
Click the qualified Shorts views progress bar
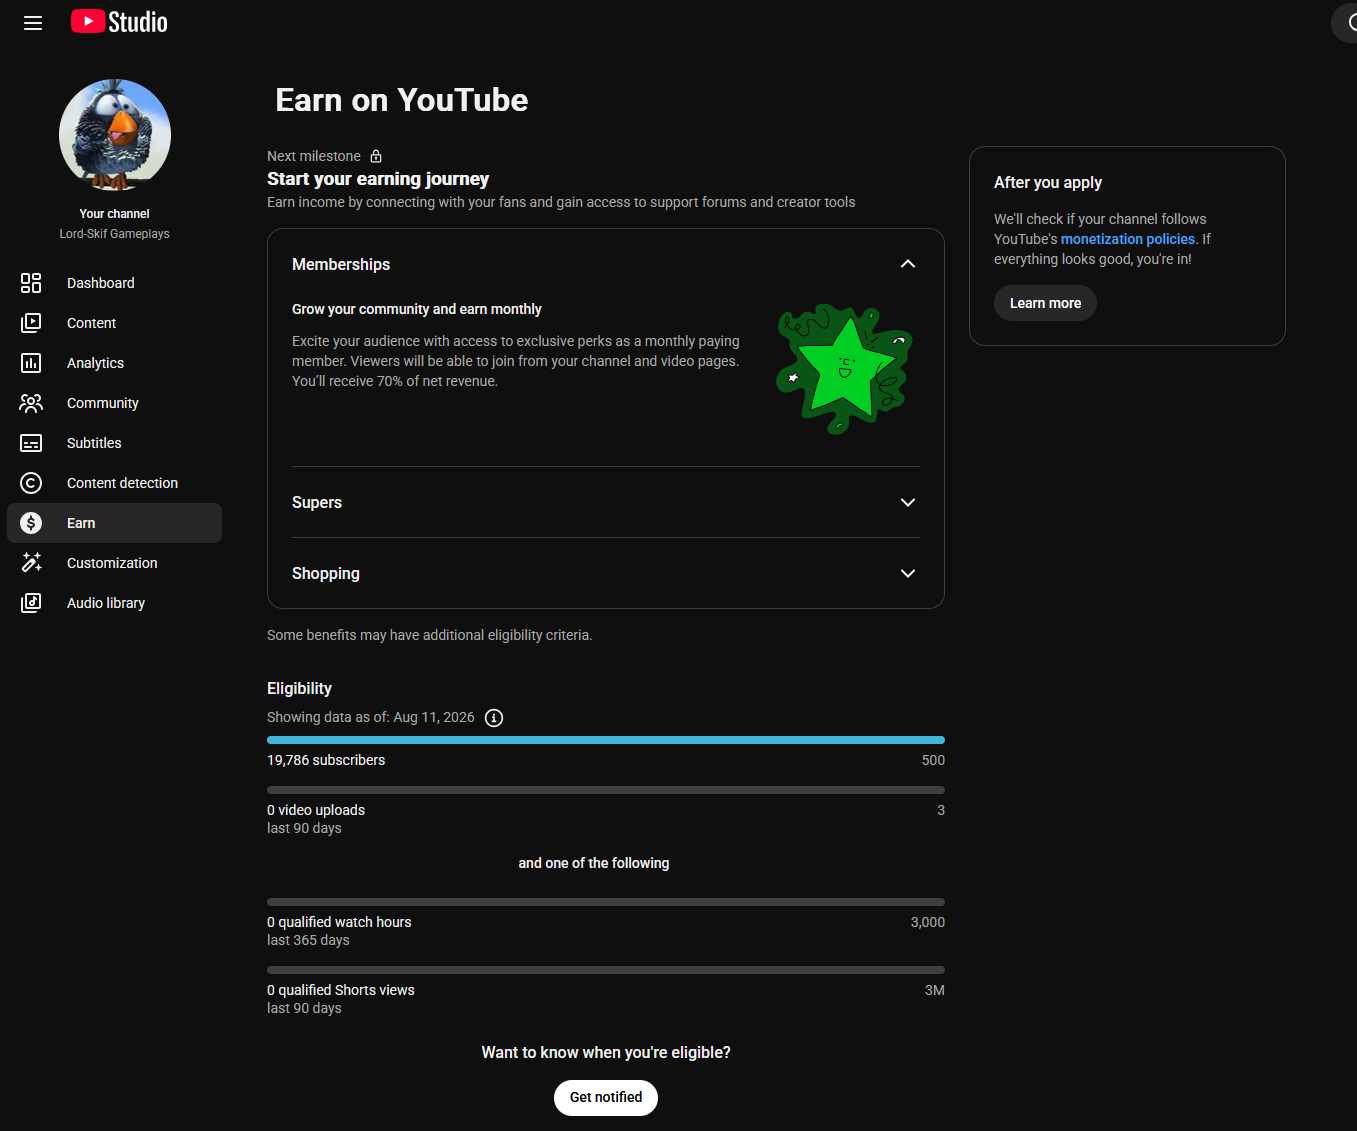(x=606, y=970)
